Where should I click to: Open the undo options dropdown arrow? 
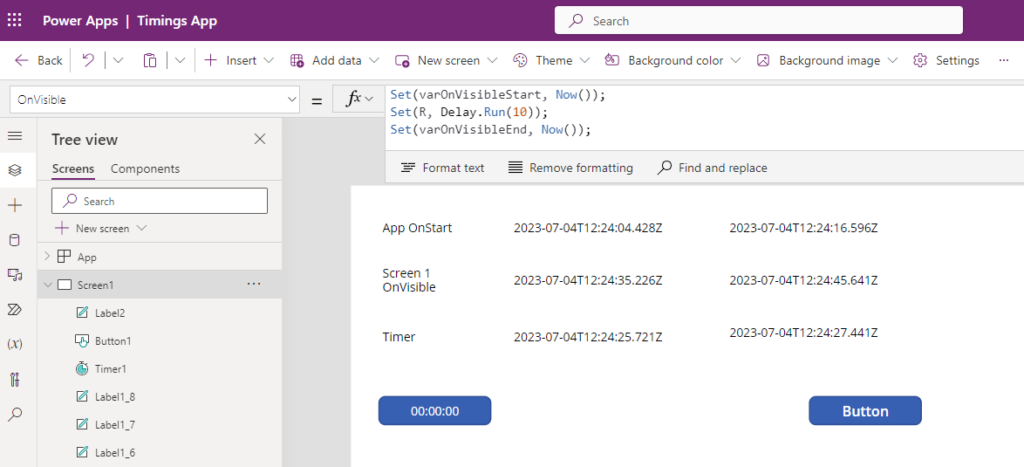[x=118, y=60]
